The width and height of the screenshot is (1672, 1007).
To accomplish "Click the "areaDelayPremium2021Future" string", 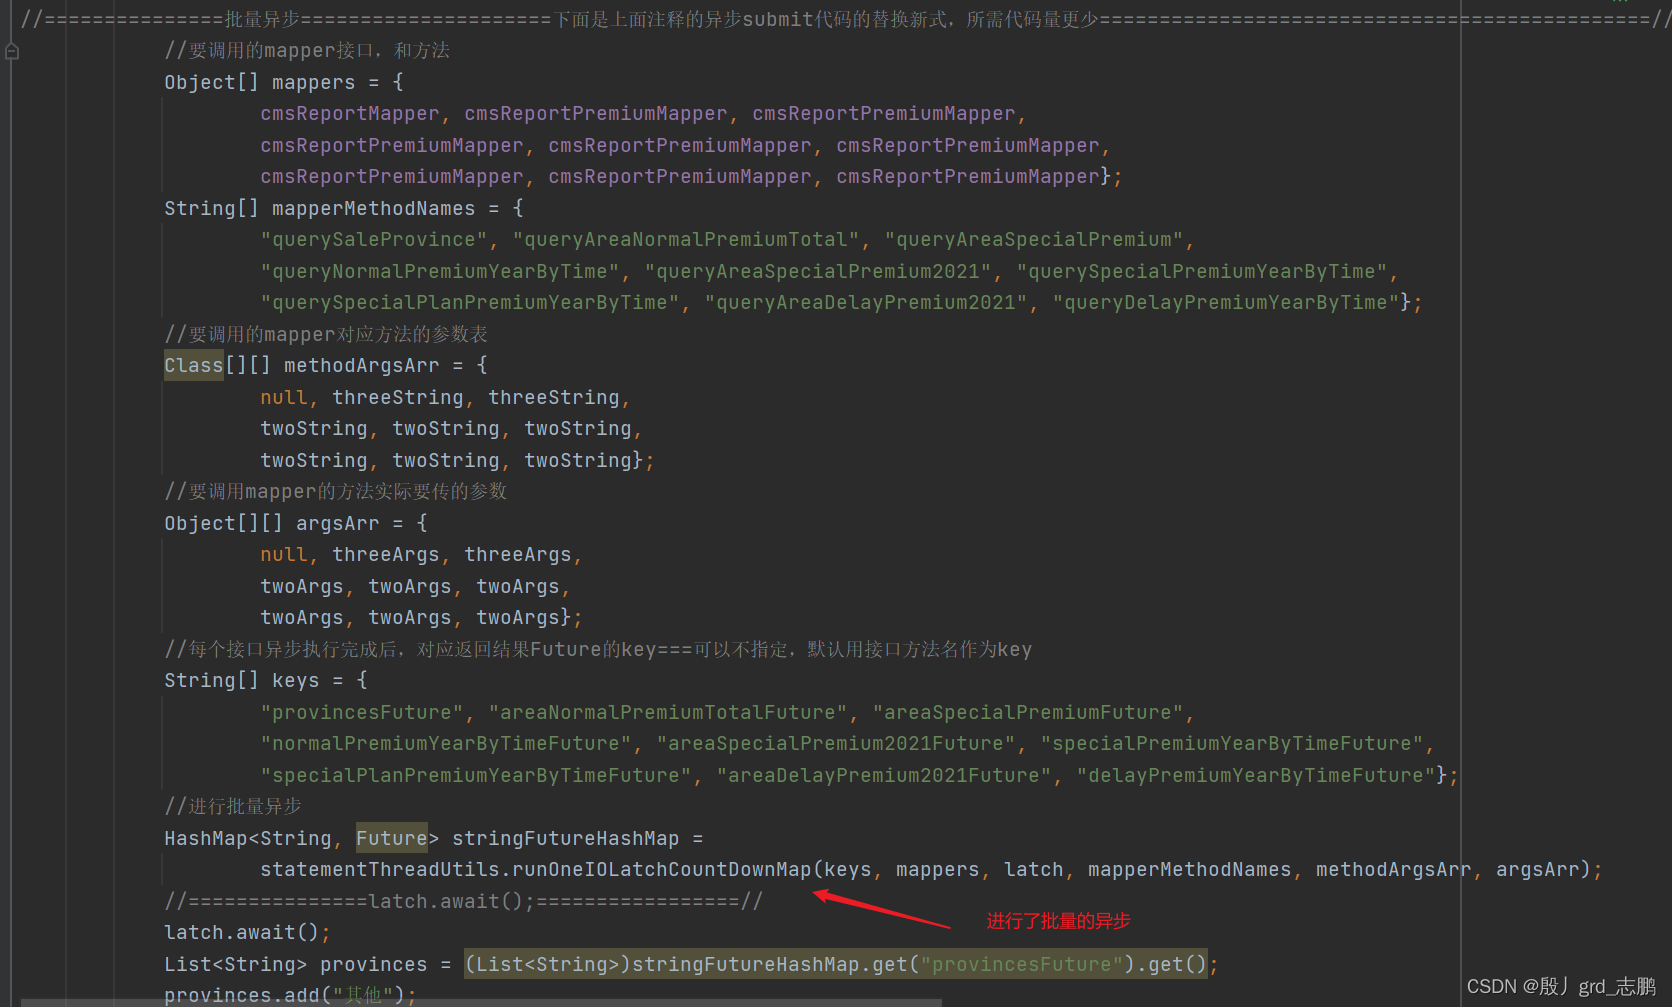I will [x=884, y=775].
